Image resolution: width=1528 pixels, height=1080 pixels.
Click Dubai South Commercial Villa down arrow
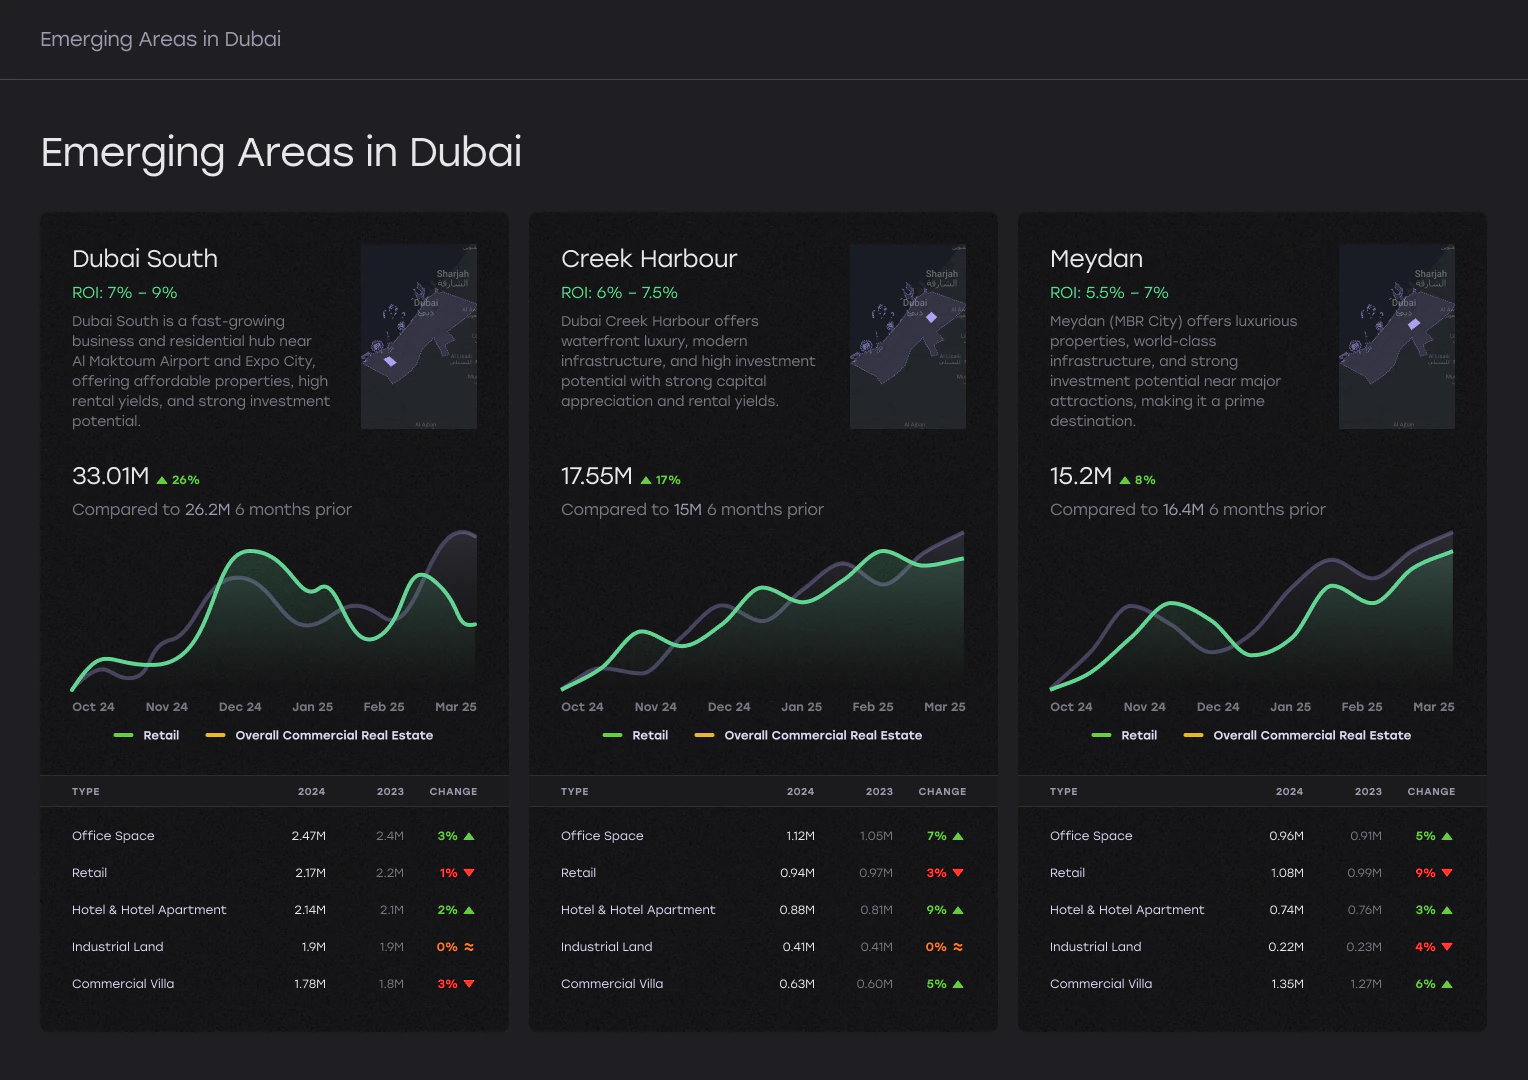click(x=469, y=984)
